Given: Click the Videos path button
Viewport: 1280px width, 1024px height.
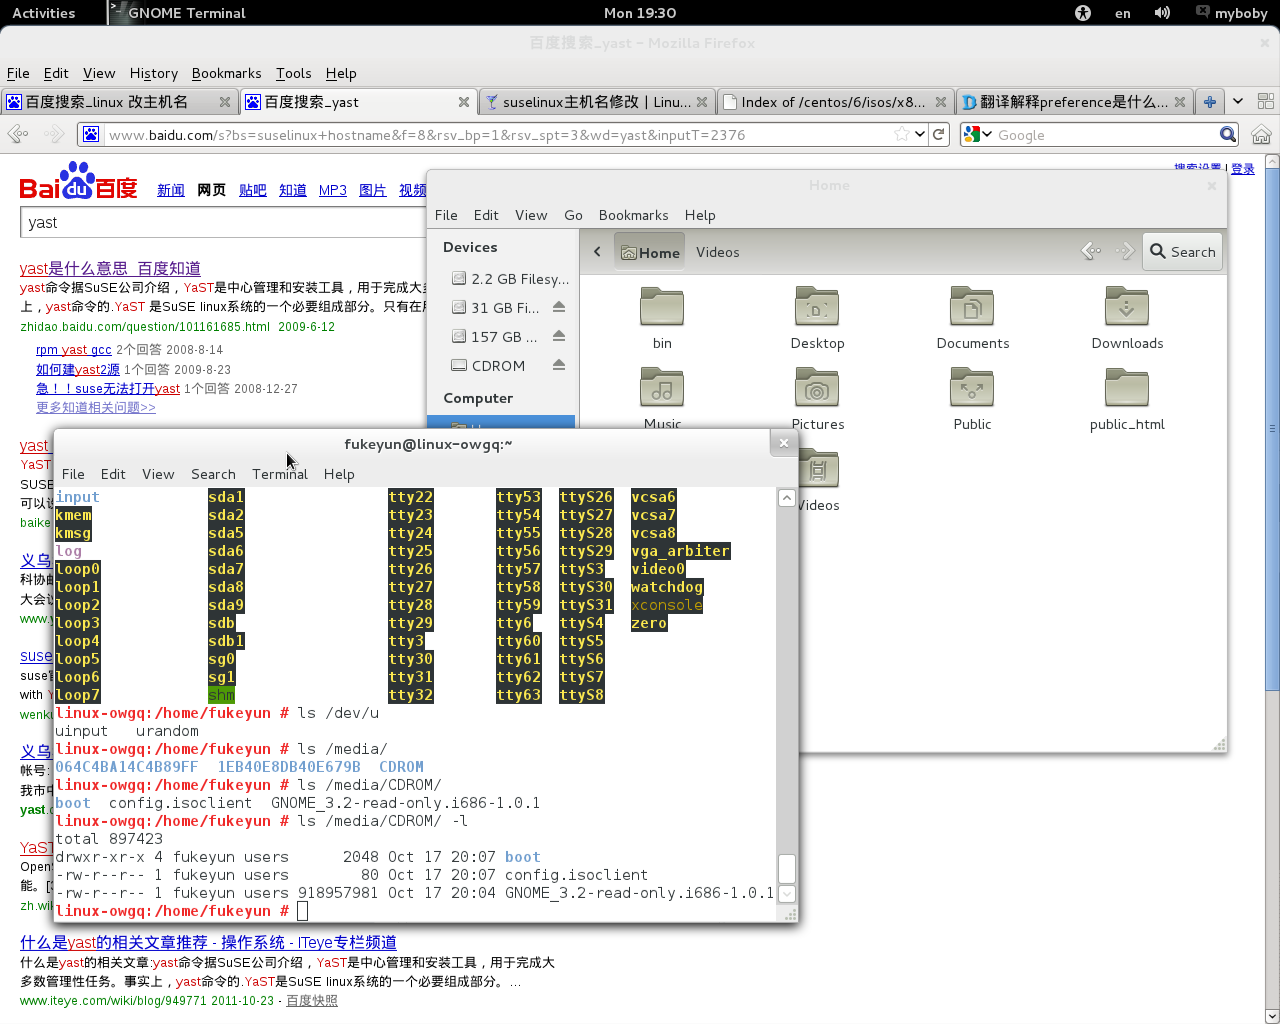Looking at the screenshot, I should click(x=718, y=252).
